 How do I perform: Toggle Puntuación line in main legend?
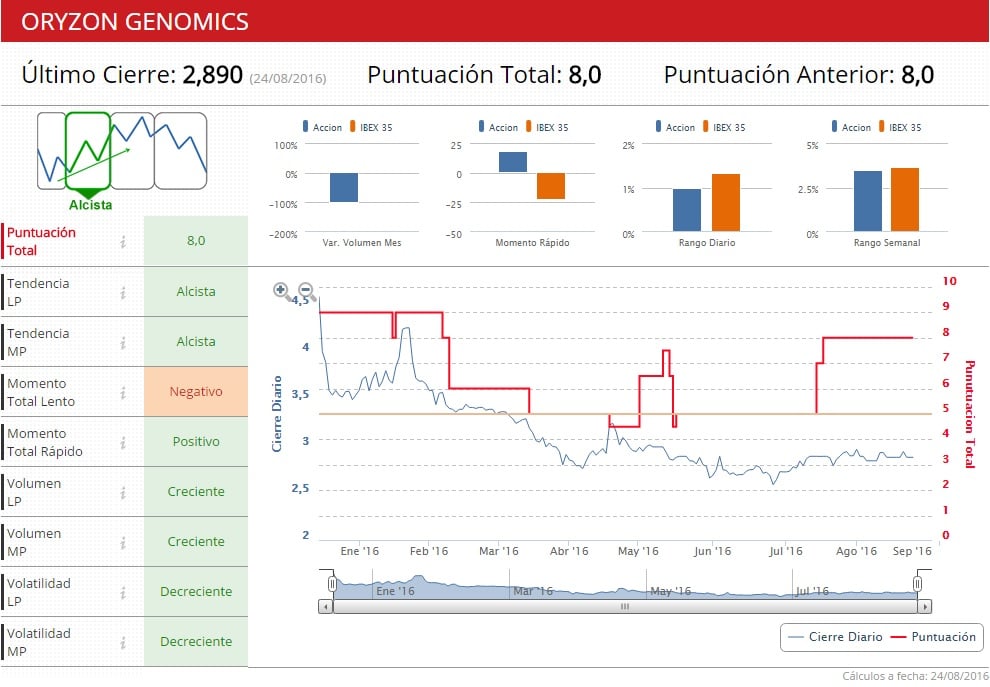933,636
